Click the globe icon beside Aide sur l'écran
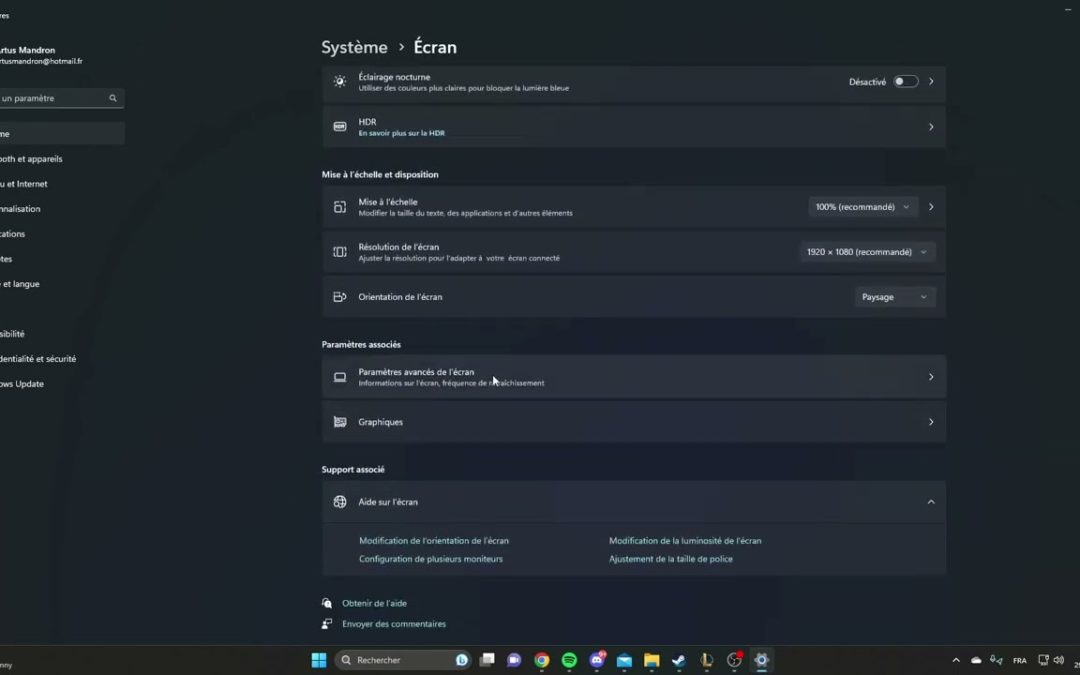The image size is (1080, 675). 340,502
